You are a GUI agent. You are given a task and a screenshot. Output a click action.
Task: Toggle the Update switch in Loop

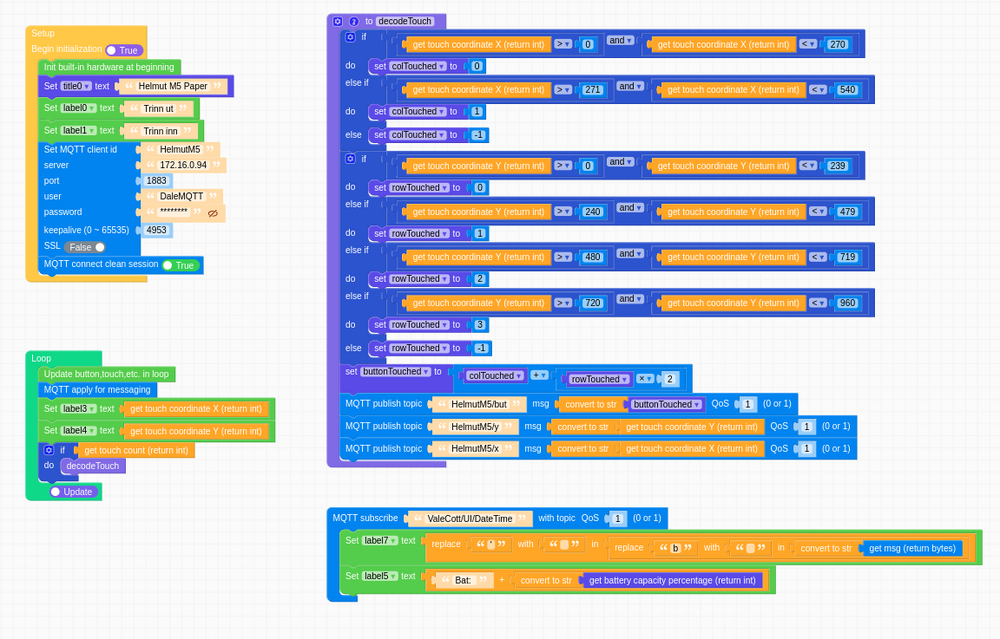pos(71,491)
